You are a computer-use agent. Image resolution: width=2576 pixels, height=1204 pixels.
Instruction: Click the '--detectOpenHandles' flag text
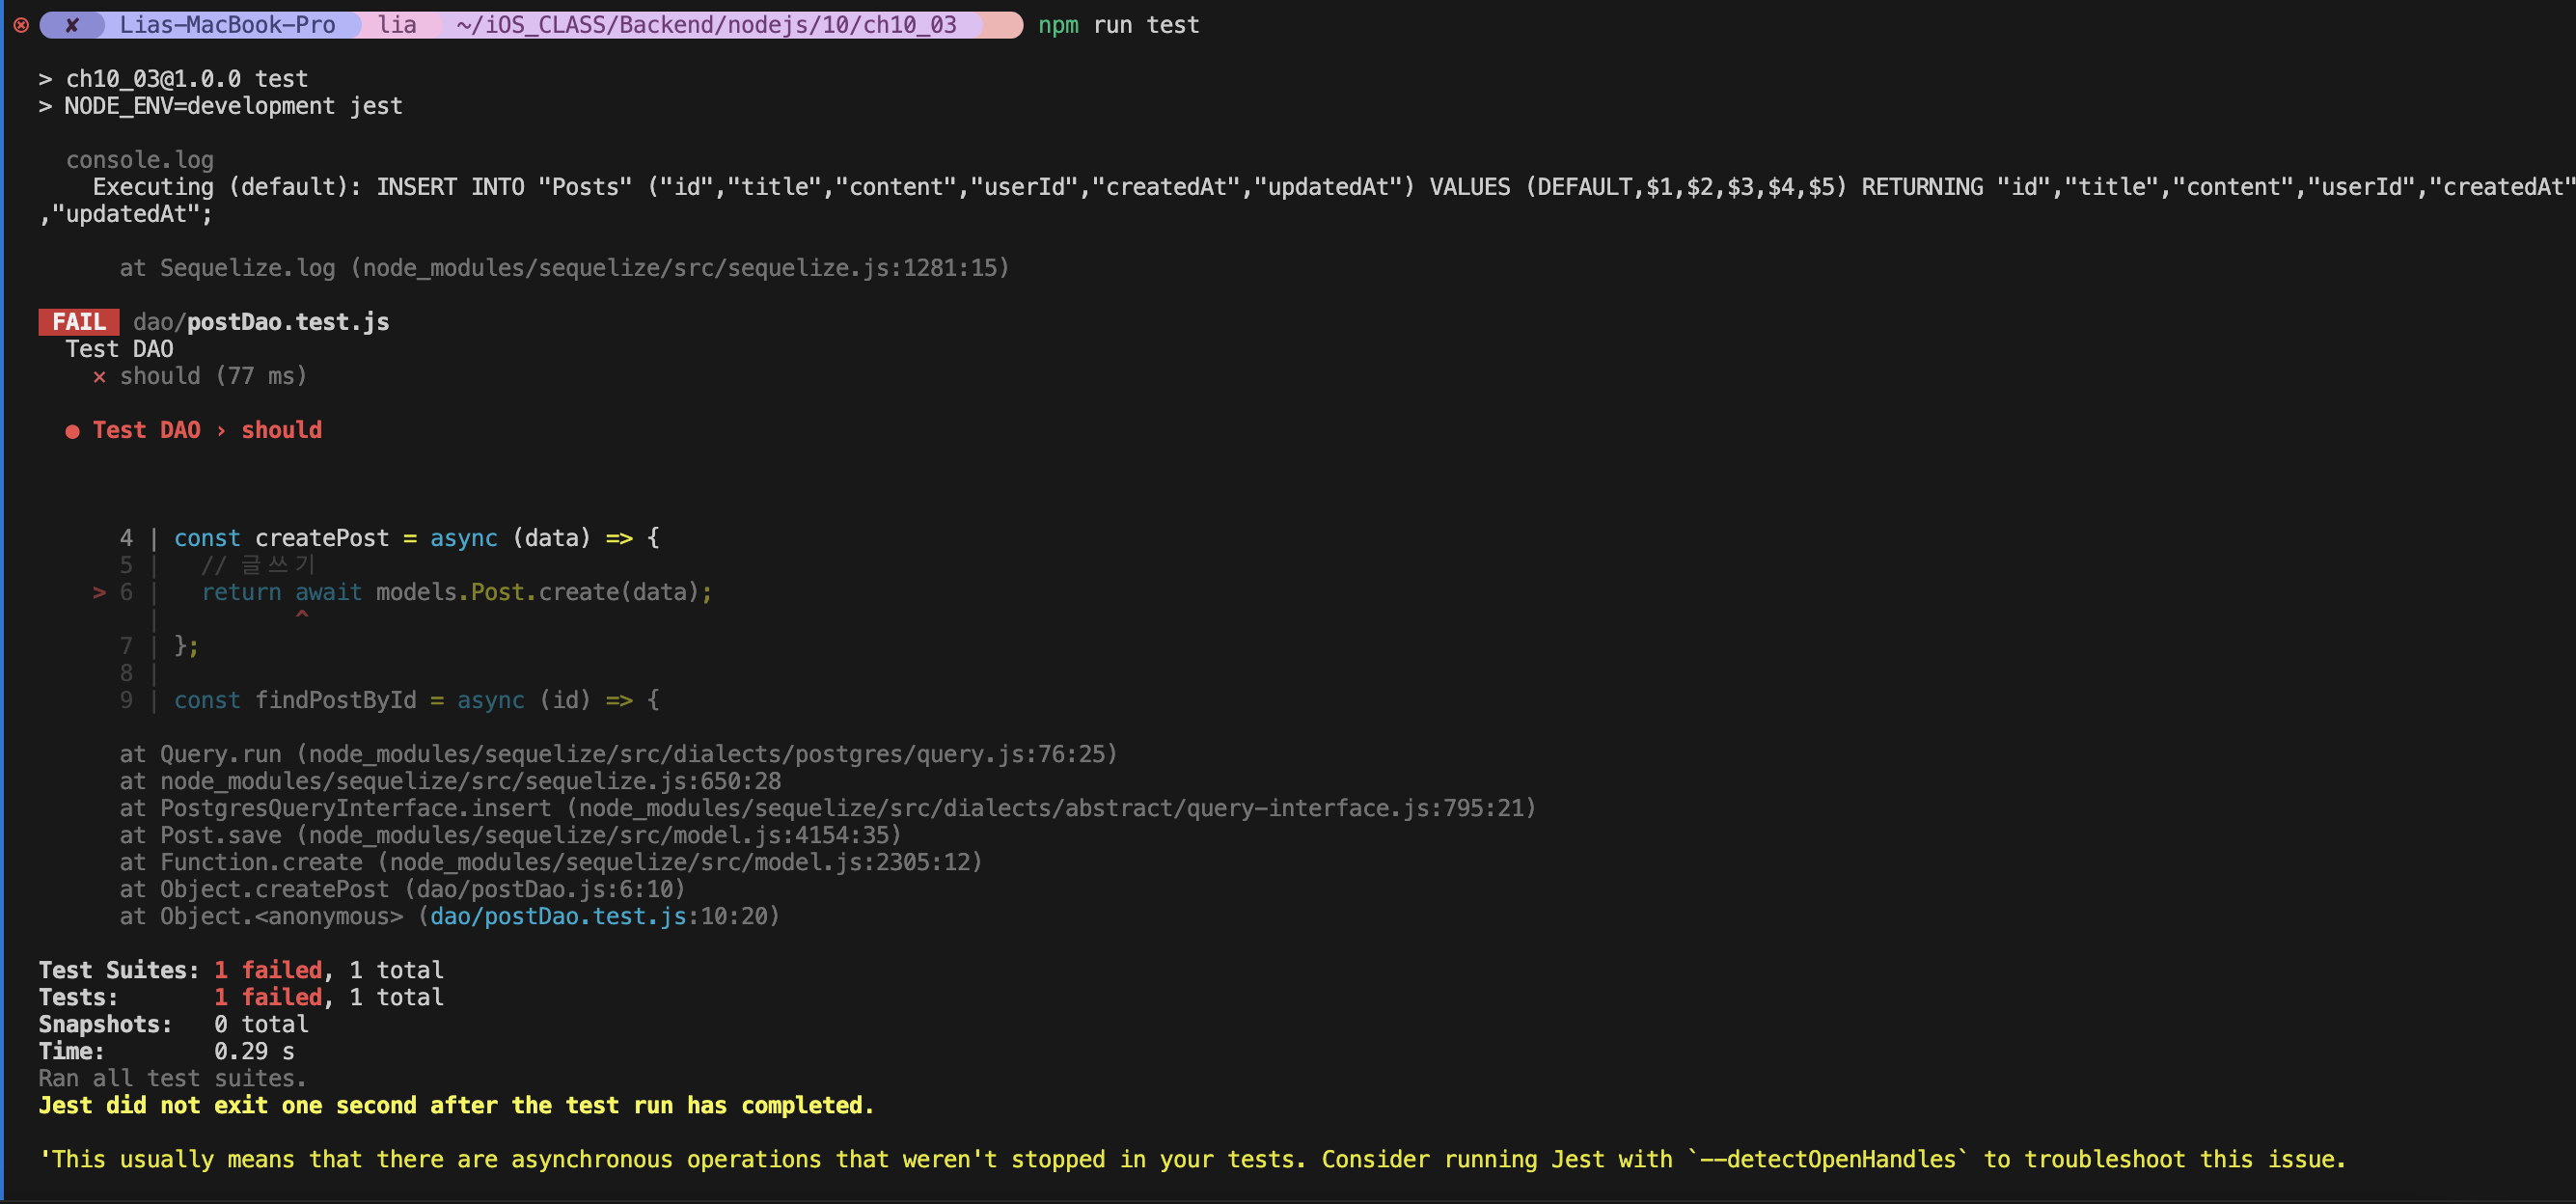[x=1828, y=1160]
